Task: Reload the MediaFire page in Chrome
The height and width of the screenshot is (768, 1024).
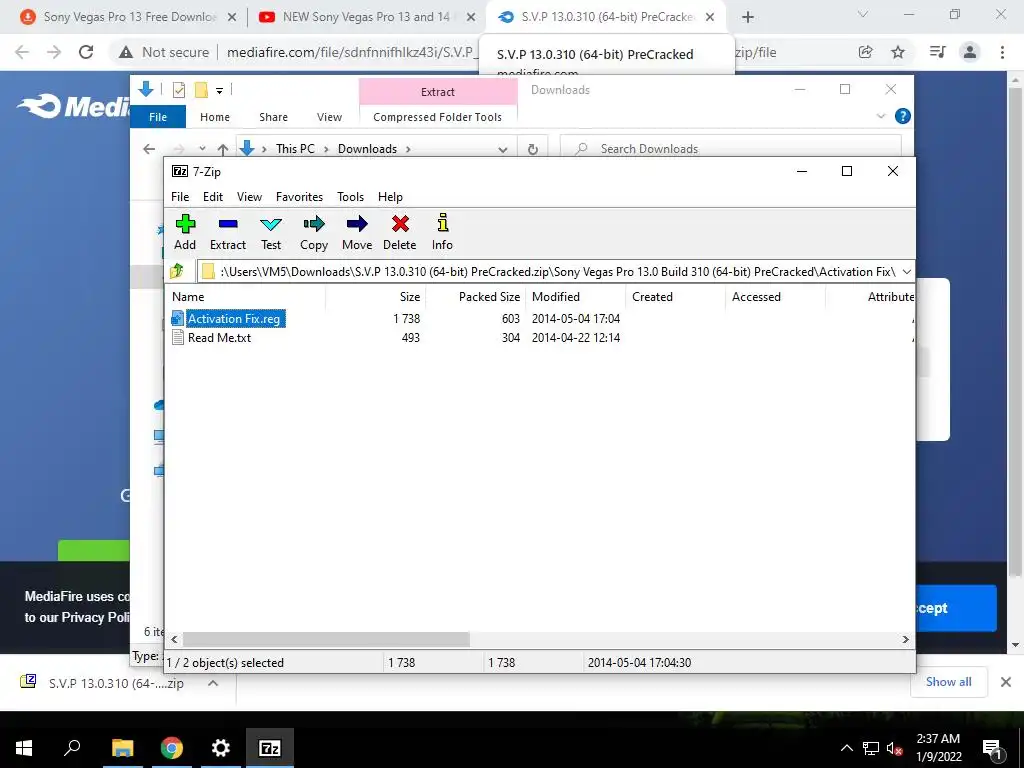Action: (x=86, y=52)
